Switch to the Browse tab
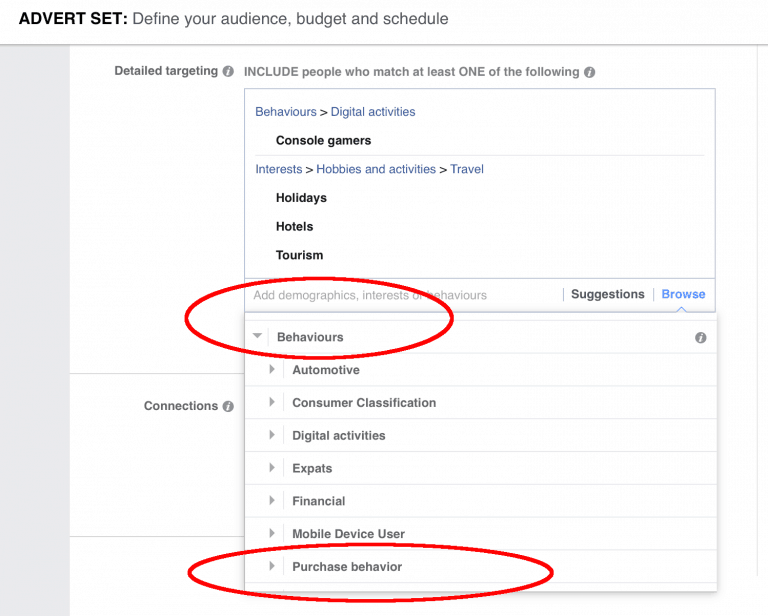The height and width of the screenshot is (616, 768). point(683,294)
